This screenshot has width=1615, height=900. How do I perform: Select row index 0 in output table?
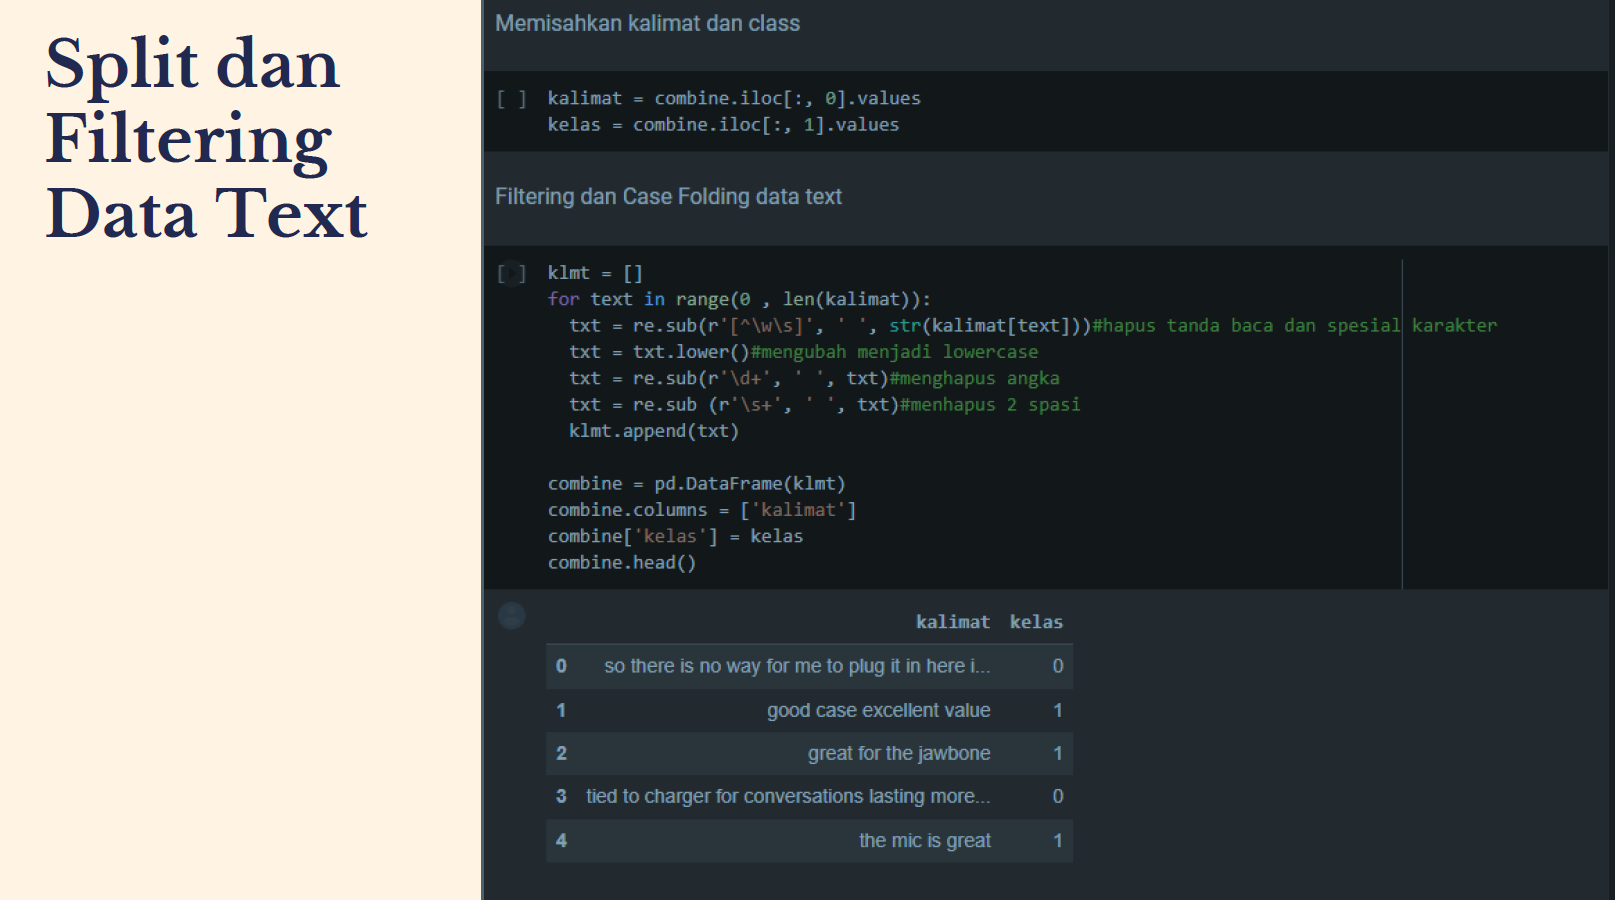561,666
